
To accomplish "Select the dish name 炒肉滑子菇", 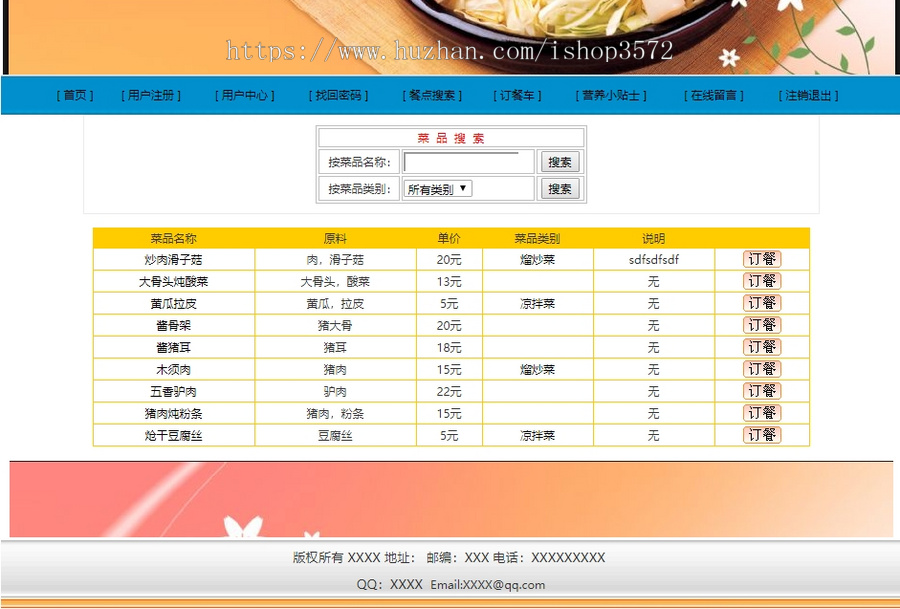I will [x=173, y=259].
